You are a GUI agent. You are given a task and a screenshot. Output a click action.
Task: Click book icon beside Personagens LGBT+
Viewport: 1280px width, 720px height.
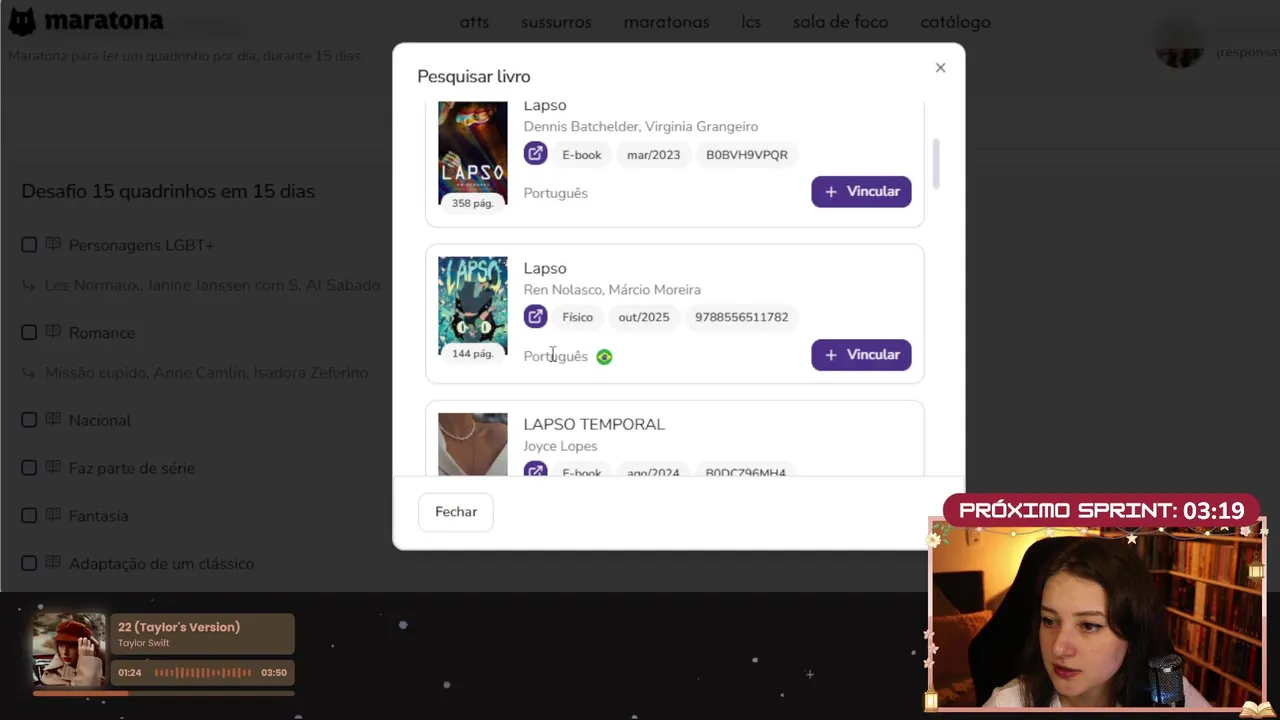pyautogui.click(x=53, y=245)
